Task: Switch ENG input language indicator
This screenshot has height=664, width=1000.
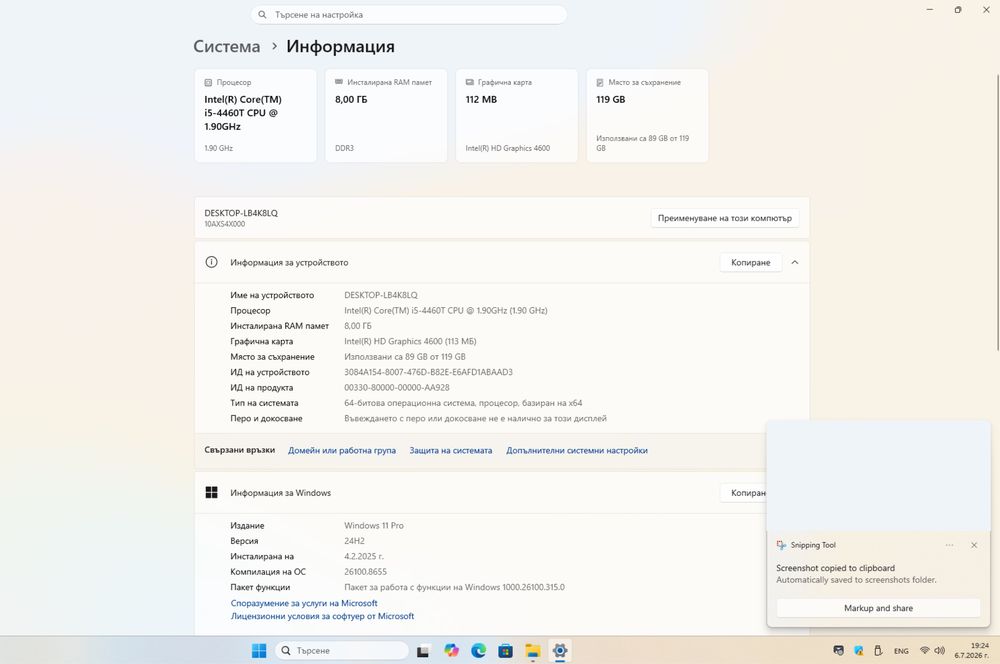Action: tap(901, 651)
